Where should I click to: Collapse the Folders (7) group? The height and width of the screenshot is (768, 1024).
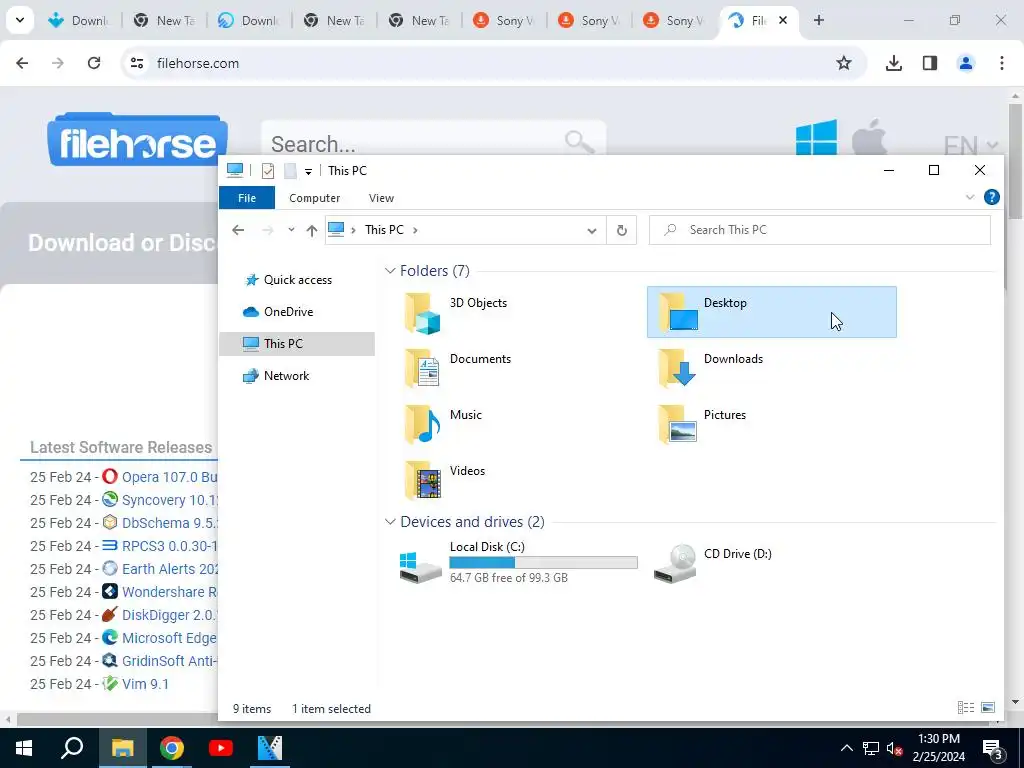390,270
